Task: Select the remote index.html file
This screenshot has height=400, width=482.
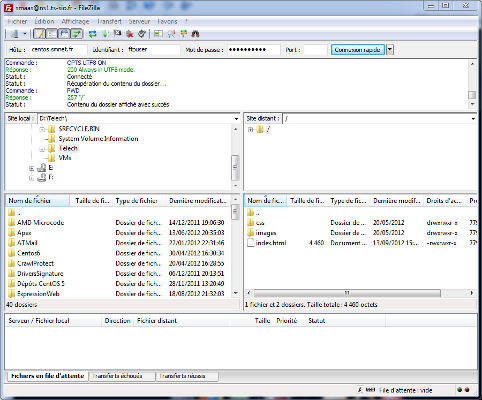Action: point(271,243)
